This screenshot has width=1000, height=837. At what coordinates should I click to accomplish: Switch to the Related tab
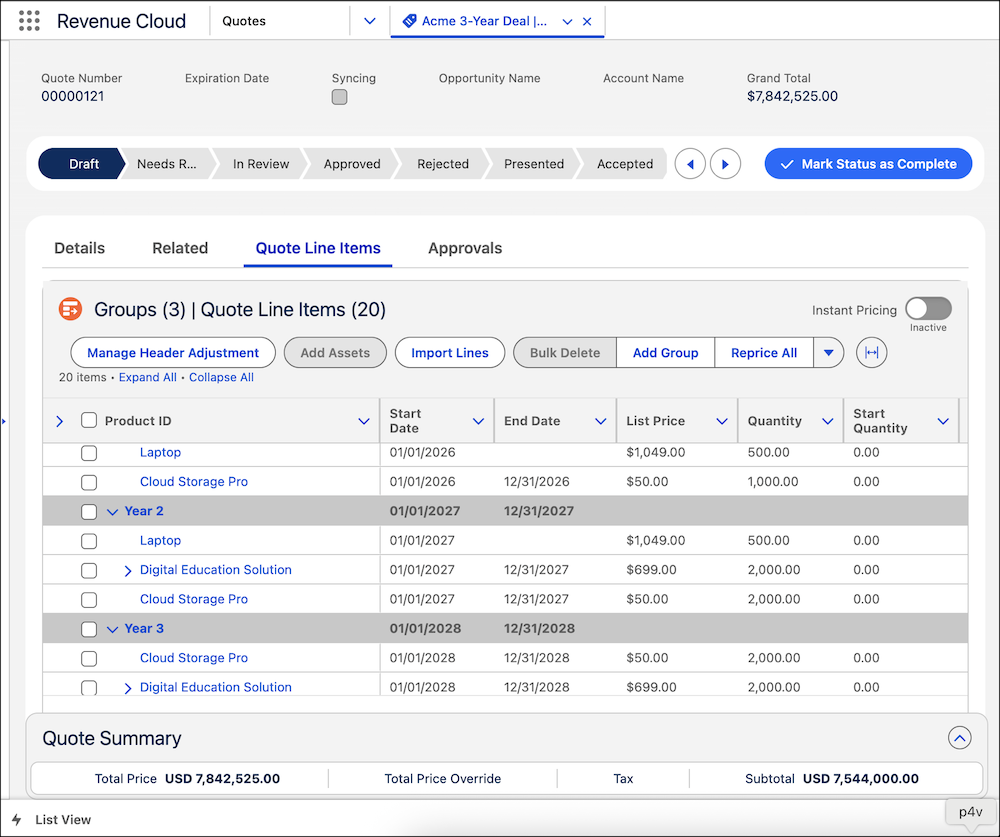pos(180,248)
